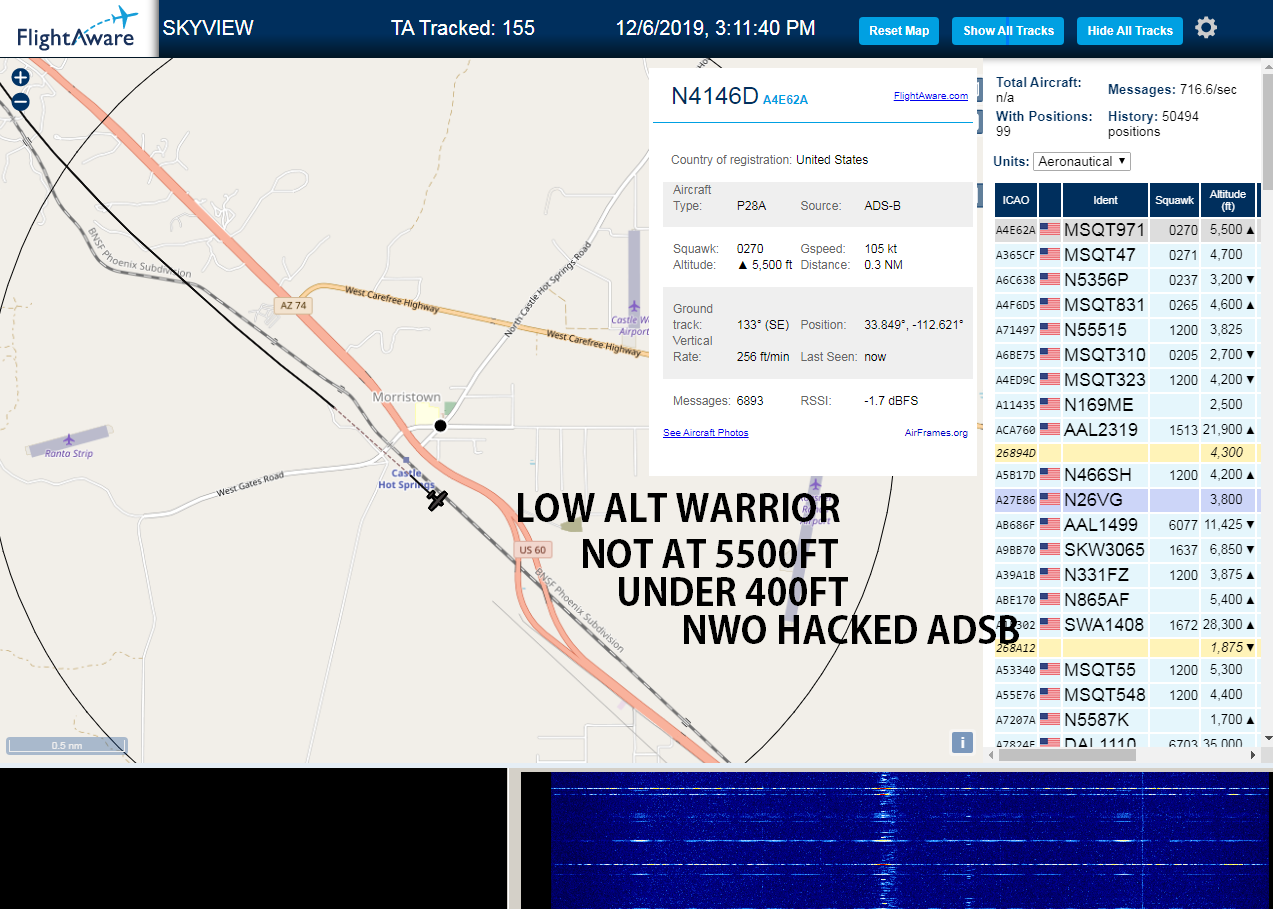Select the N865AF aircraft row
The width and height of the screenshot is (1273, 909).
pyautogui.click(x=1126, y=600)
